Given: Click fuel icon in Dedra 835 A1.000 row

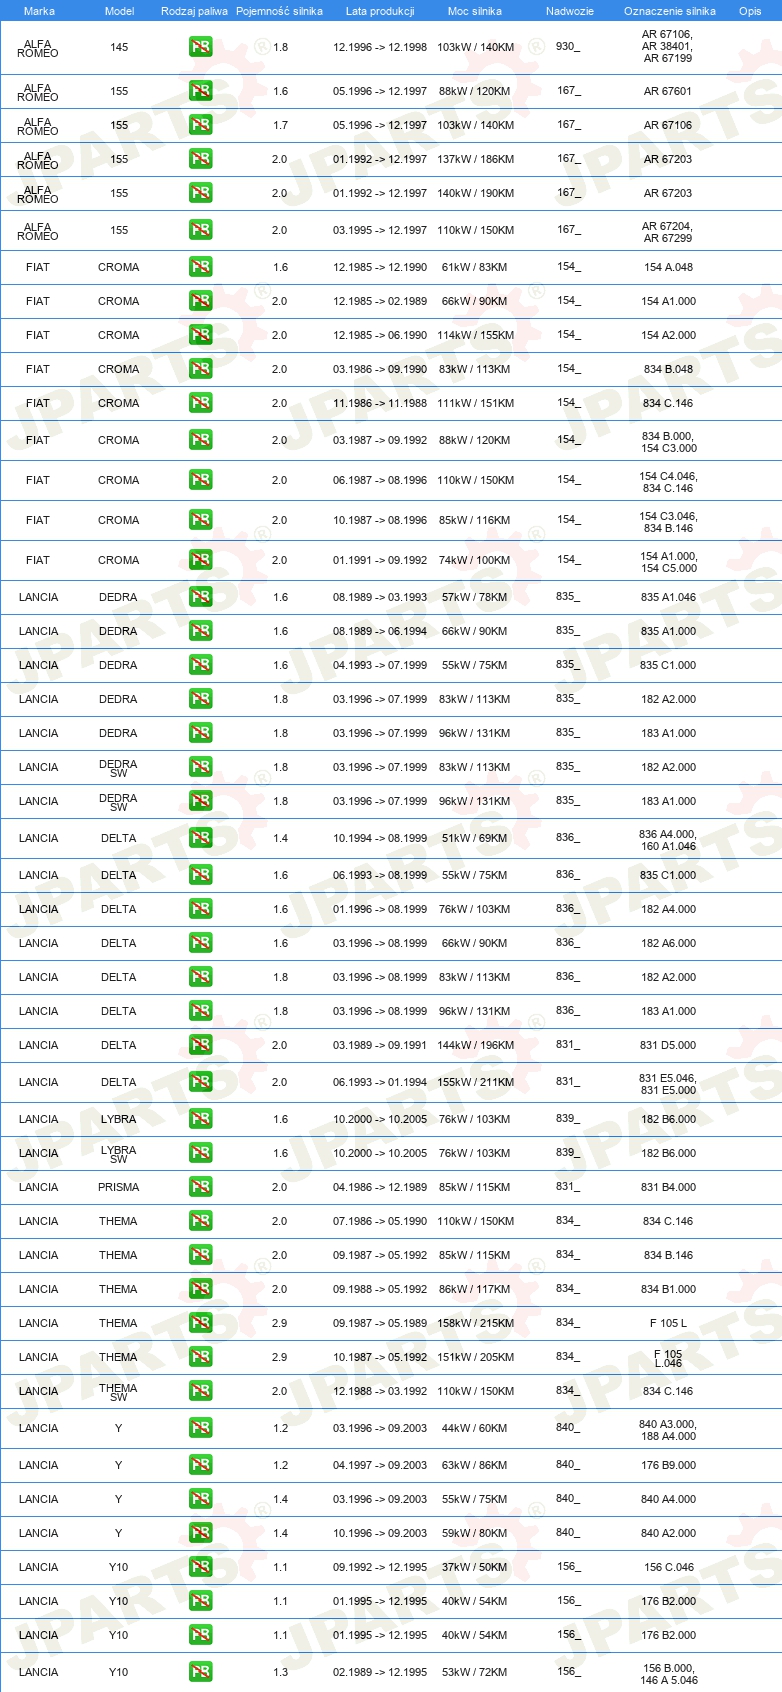Looking at the screenshot, I should (x=201, y=631).
